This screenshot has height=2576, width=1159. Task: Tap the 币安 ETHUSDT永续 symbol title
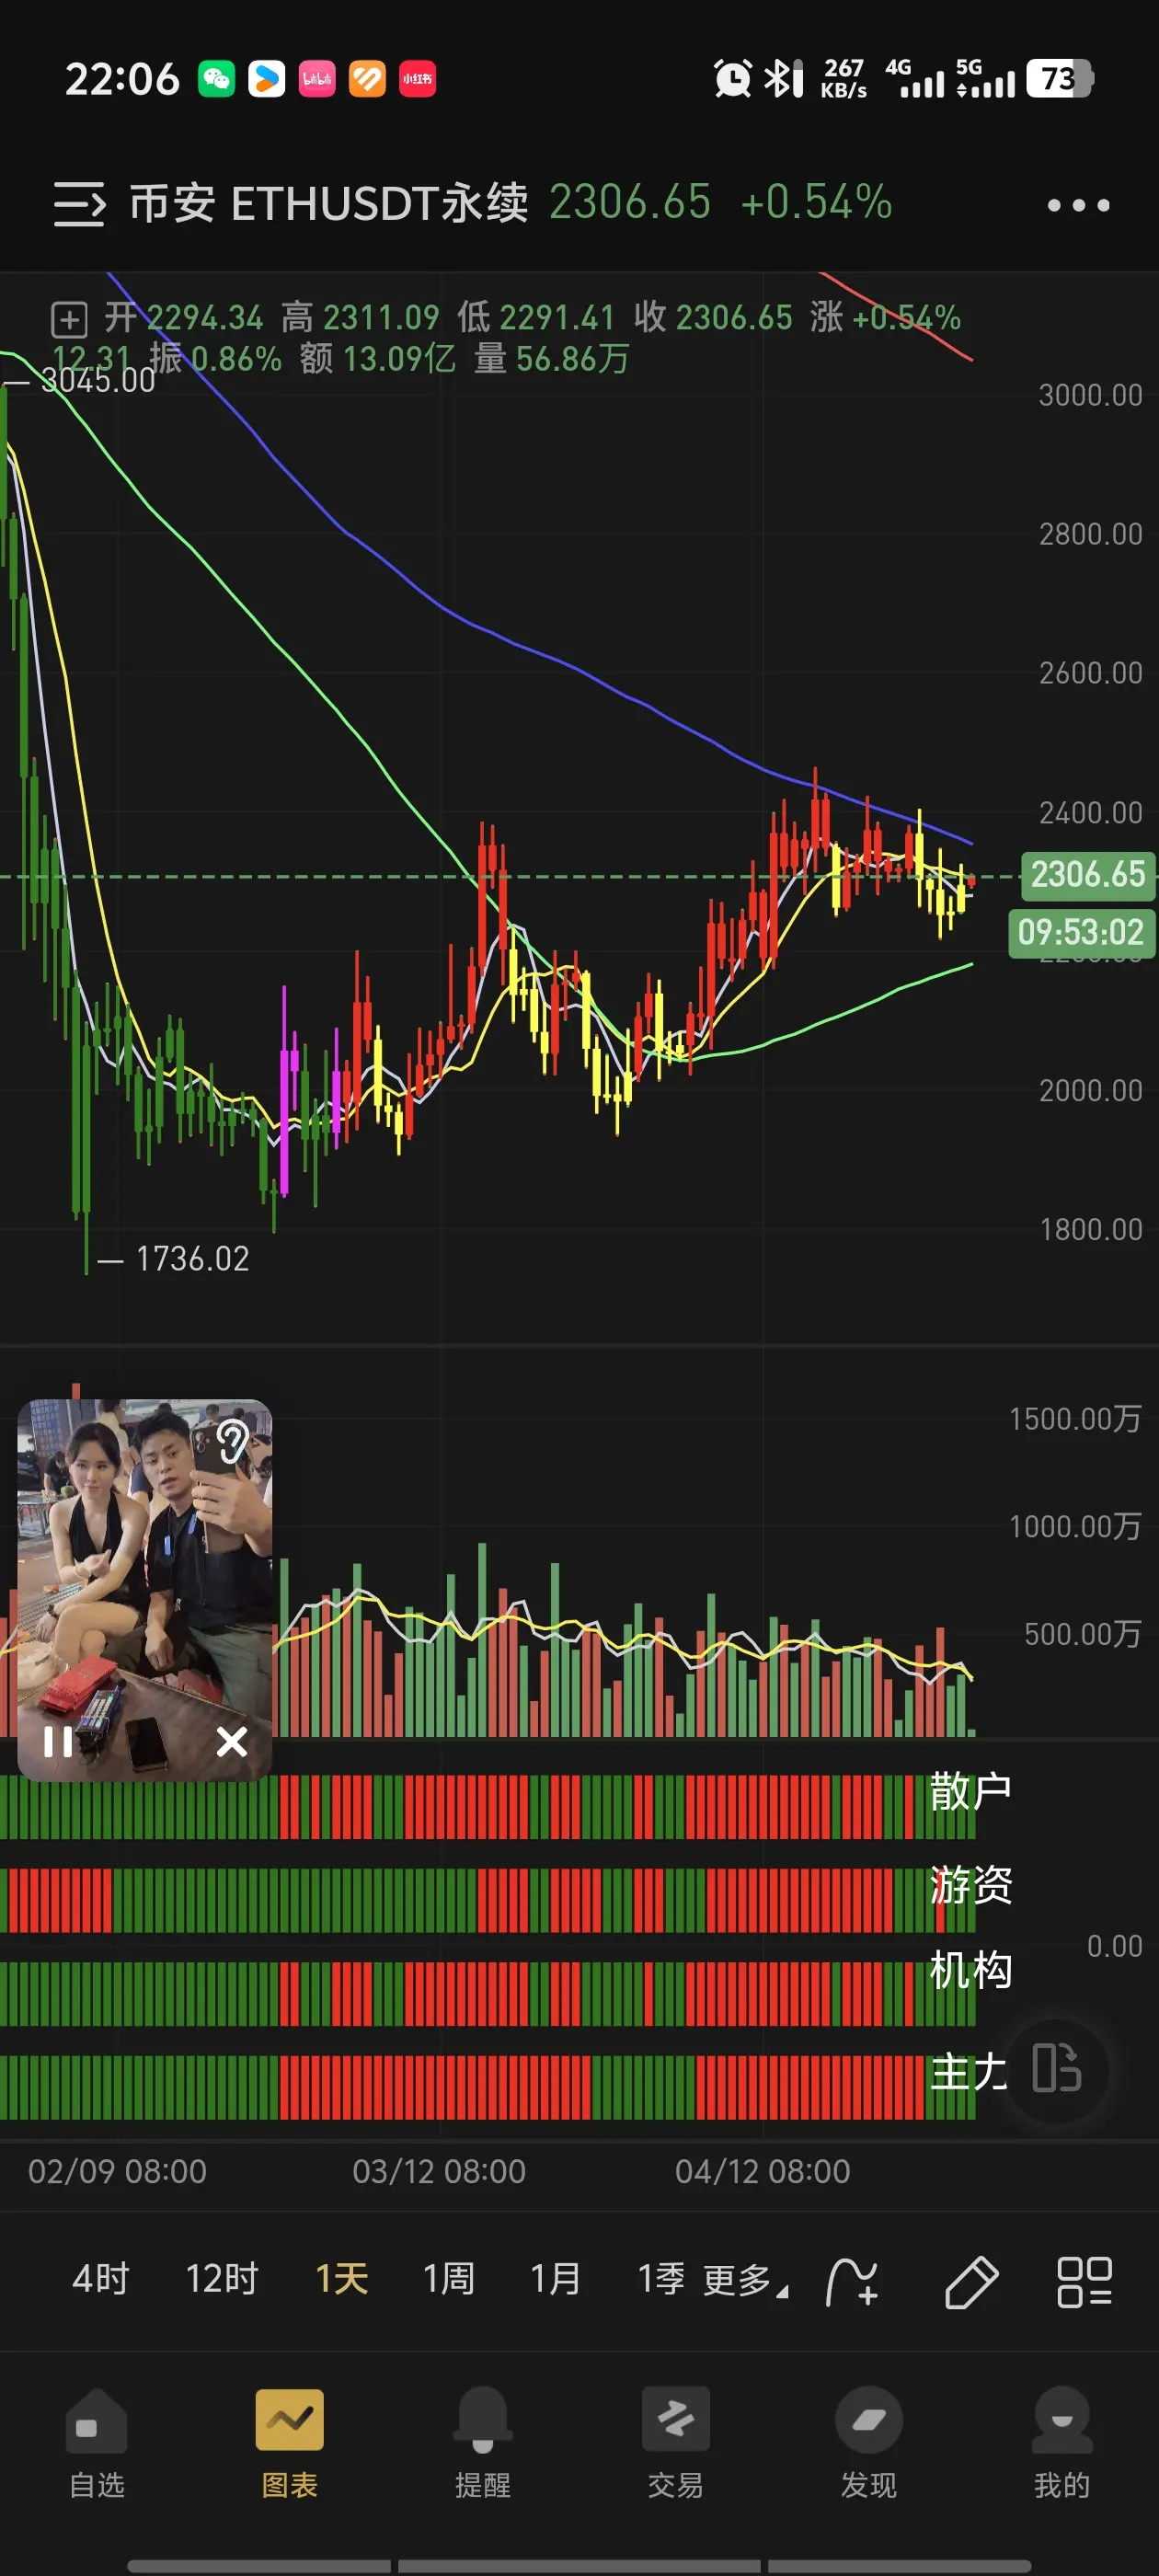pyautogui.click(x=329, y=204)
